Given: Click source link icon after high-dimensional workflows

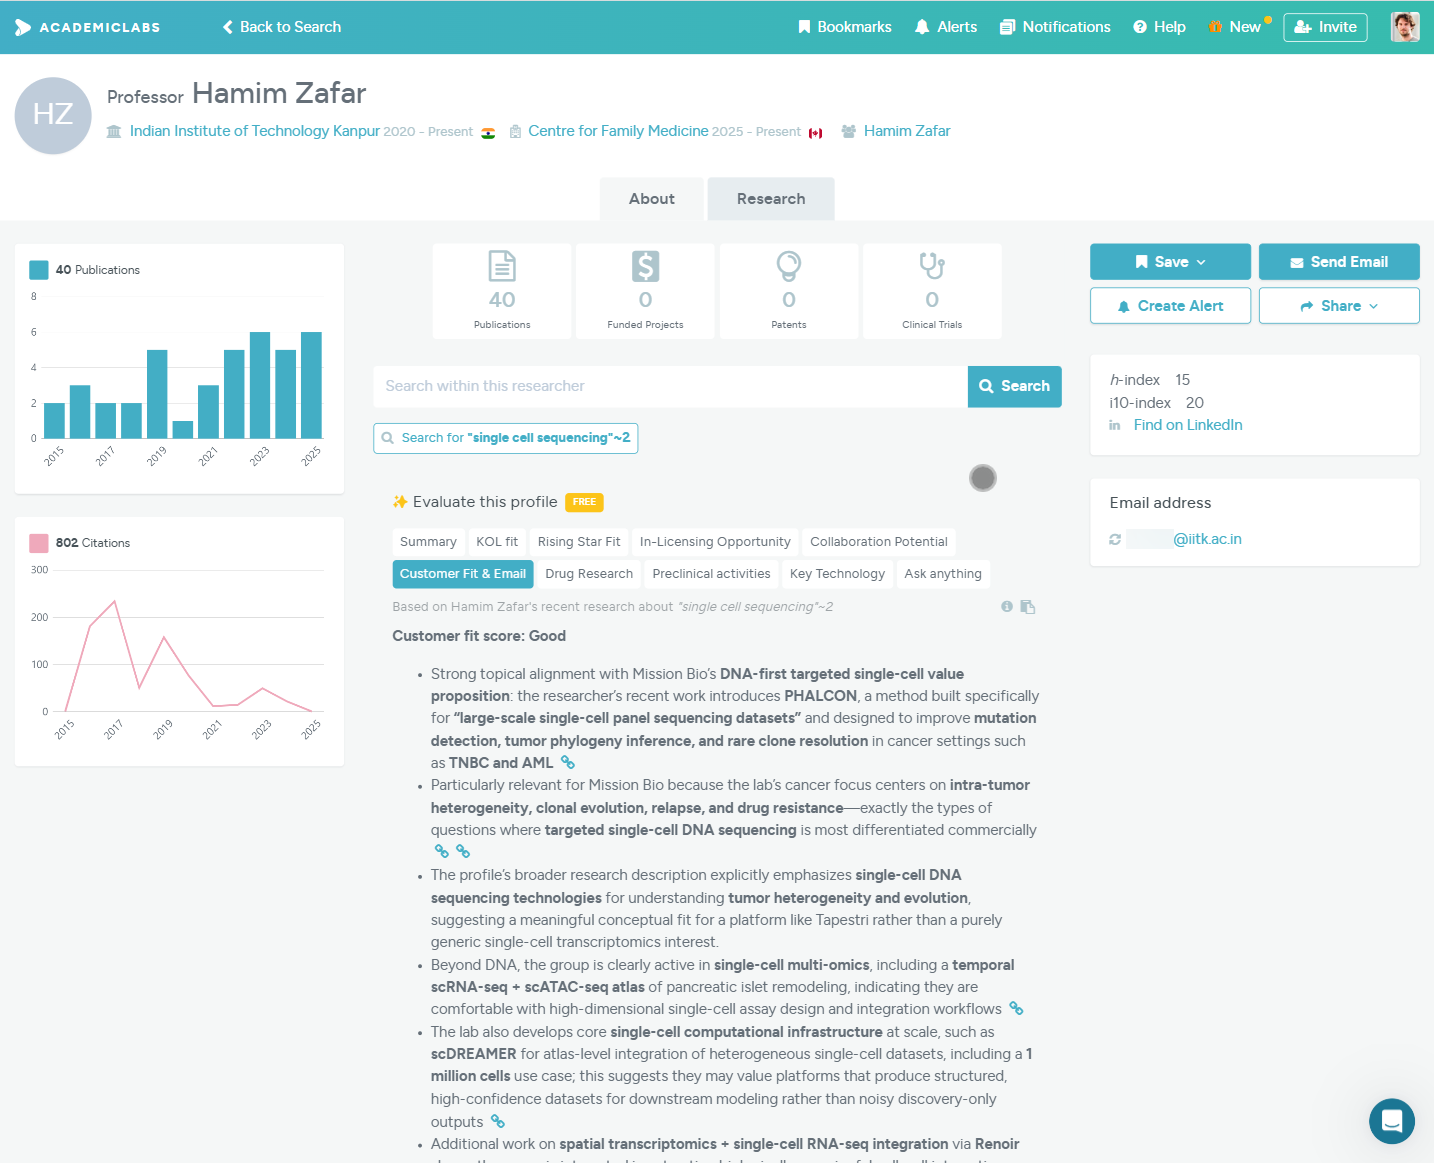Looking at the screenshot, I should click(1016, 1009).
